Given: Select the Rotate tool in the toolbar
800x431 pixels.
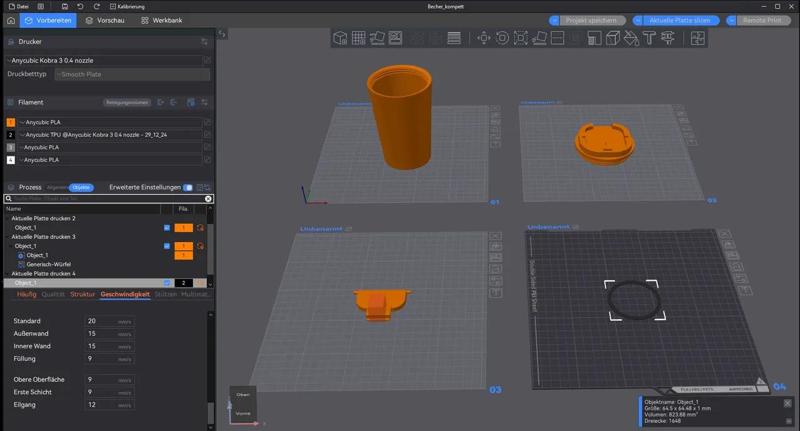Looking at the screenshot, I should click(502, 38).
